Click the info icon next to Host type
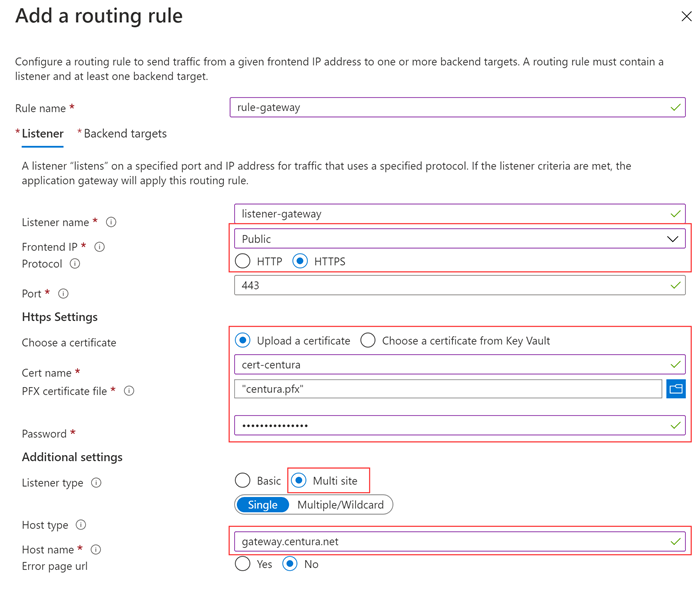 [81, 524]
